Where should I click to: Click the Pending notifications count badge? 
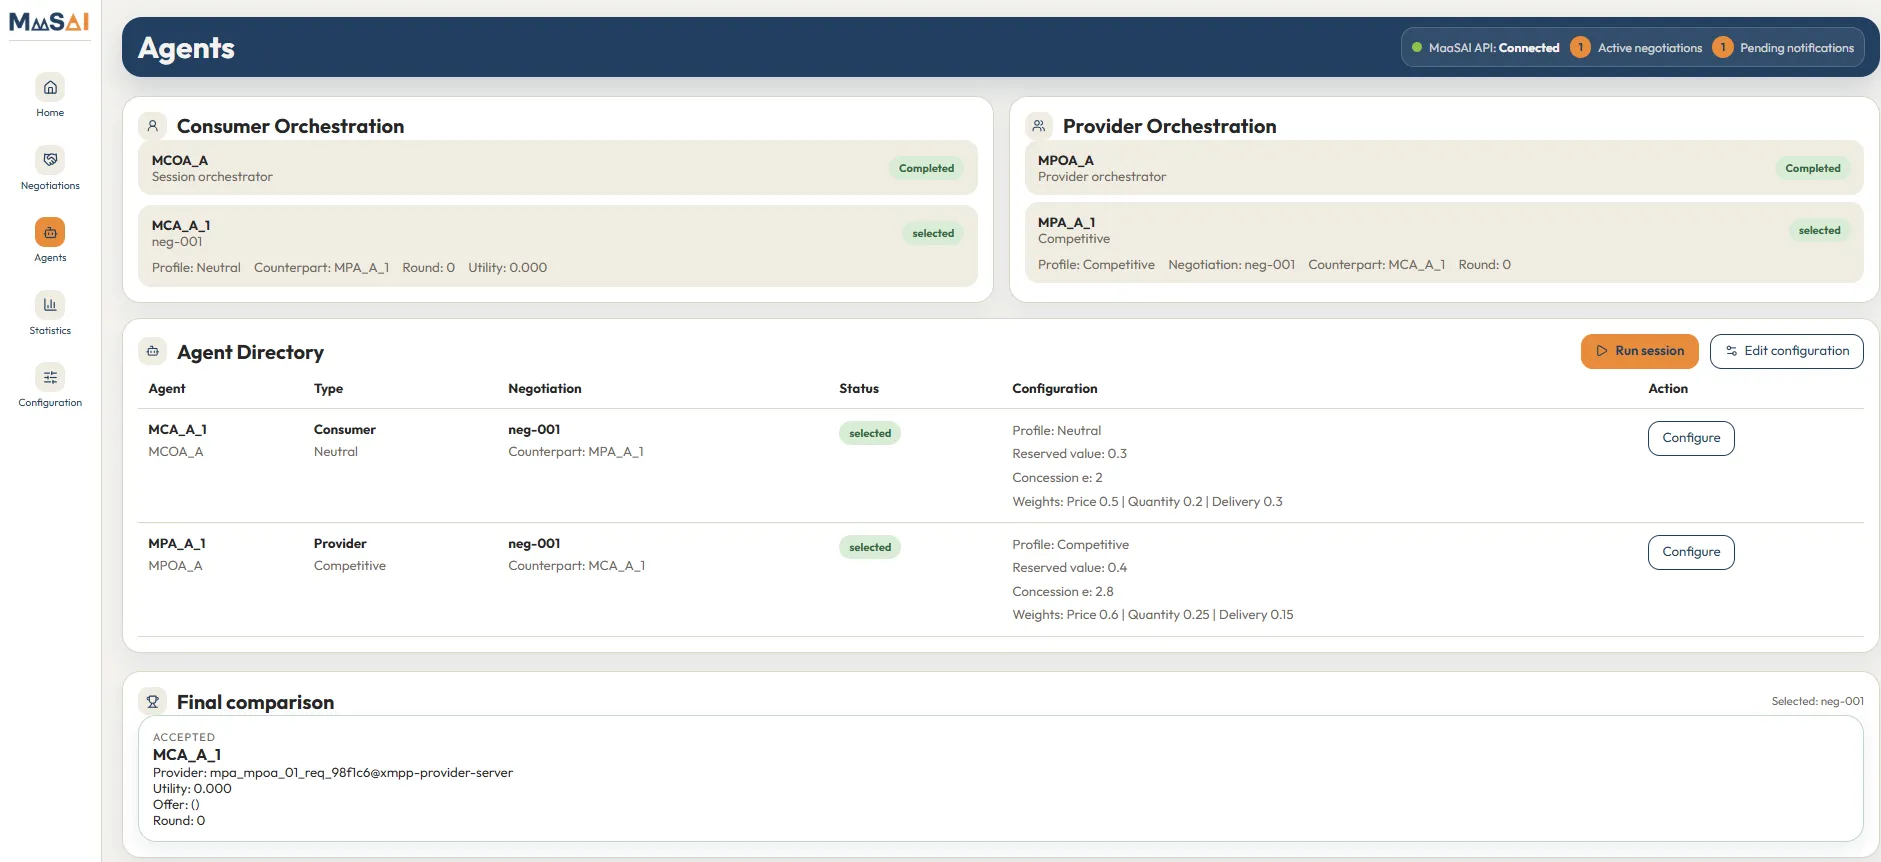tap(1722, 47)
